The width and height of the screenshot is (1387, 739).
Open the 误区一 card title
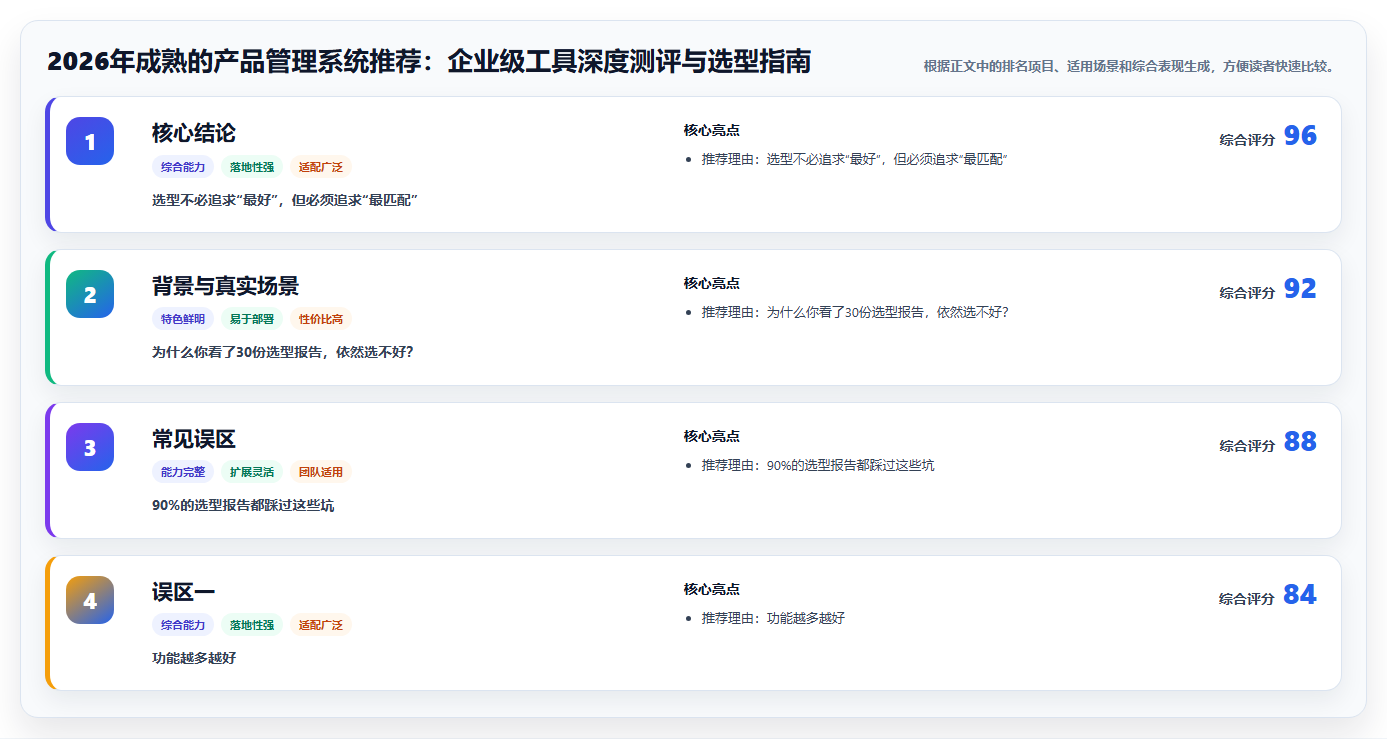tap(184, 592)
